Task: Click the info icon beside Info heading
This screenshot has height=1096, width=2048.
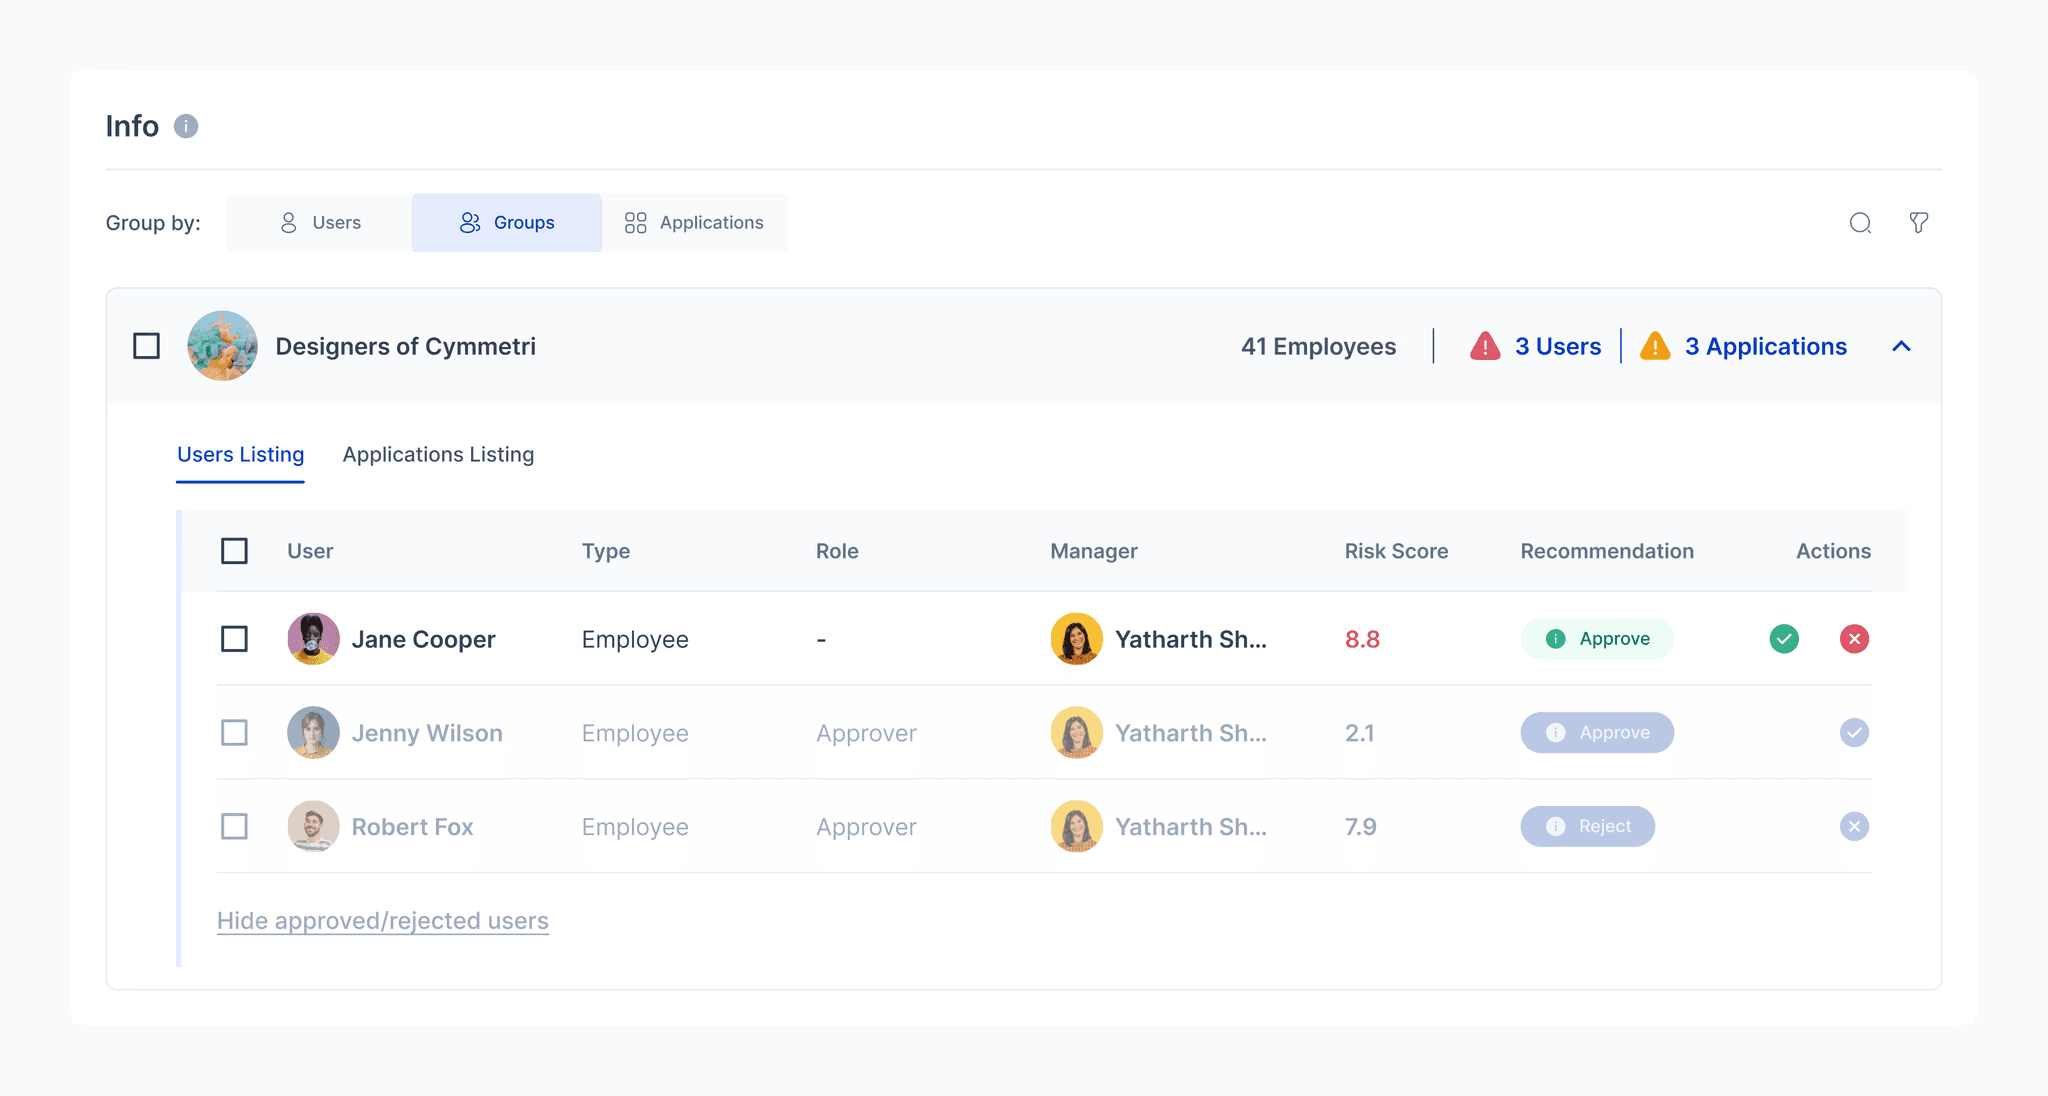Action: (186, 126)
